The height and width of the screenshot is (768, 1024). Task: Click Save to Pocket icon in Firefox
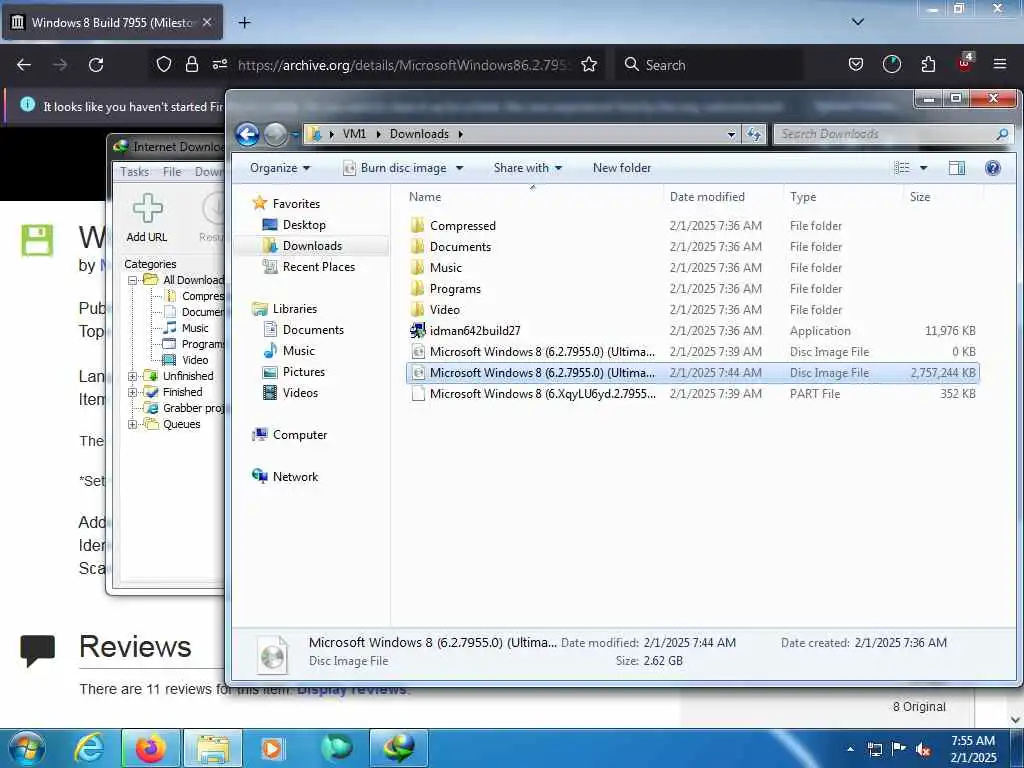(x=856, y=64)
